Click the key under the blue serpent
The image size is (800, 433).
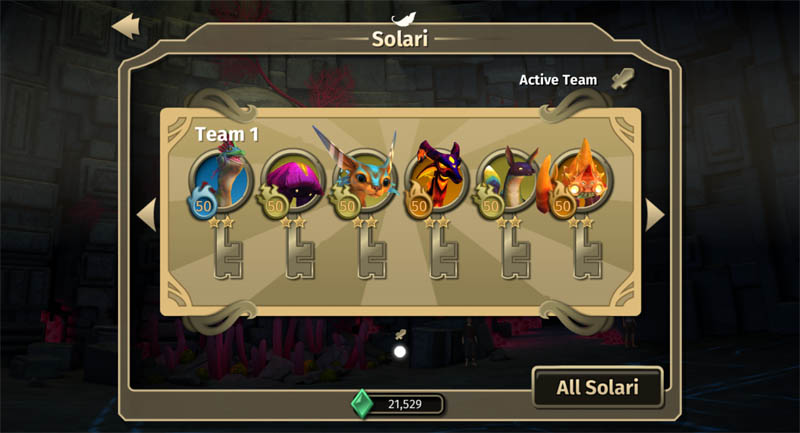[228, 253]
